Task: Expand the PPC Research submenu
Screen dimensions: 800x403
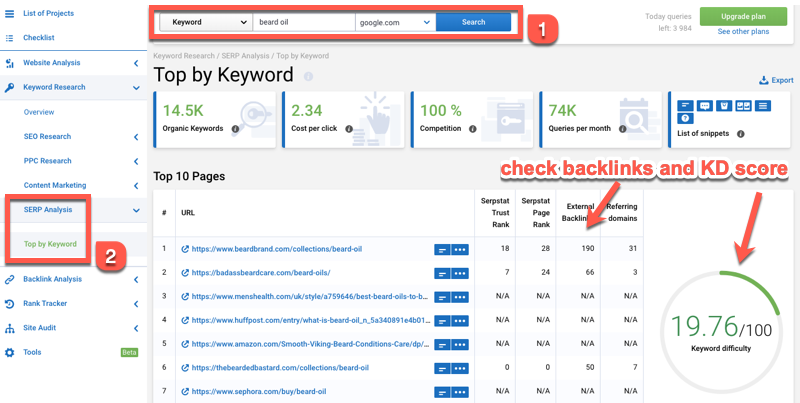Action: coord(136,161)
